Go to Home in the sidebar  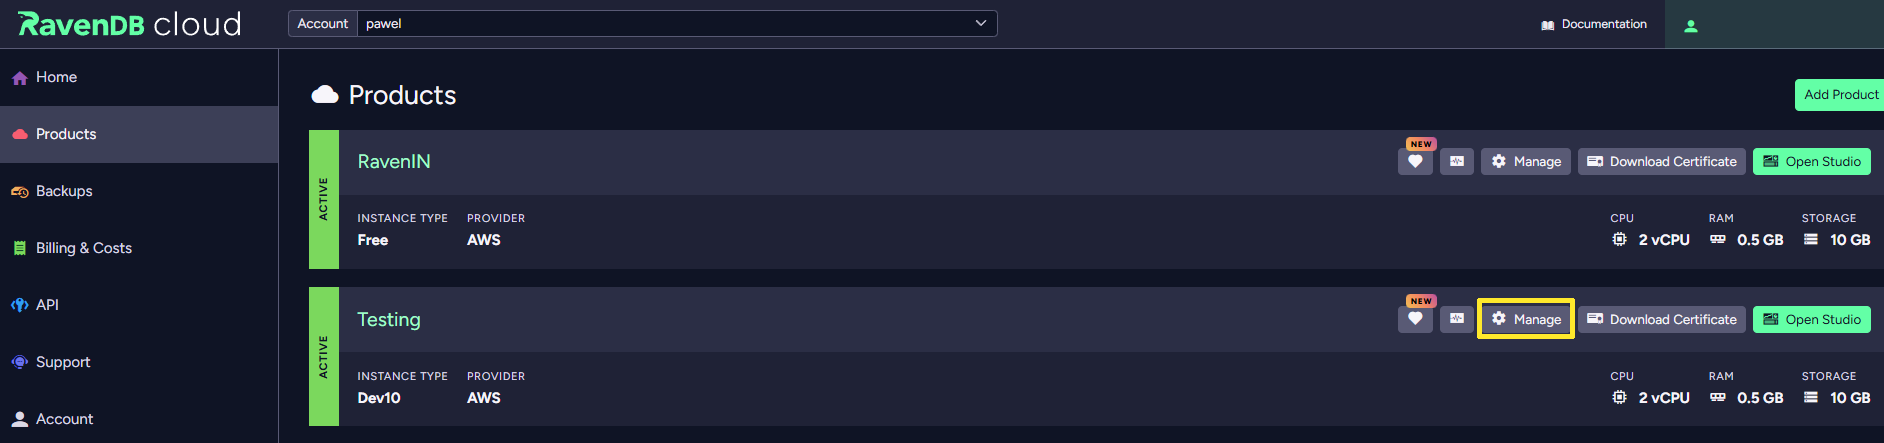click(56, 77)
